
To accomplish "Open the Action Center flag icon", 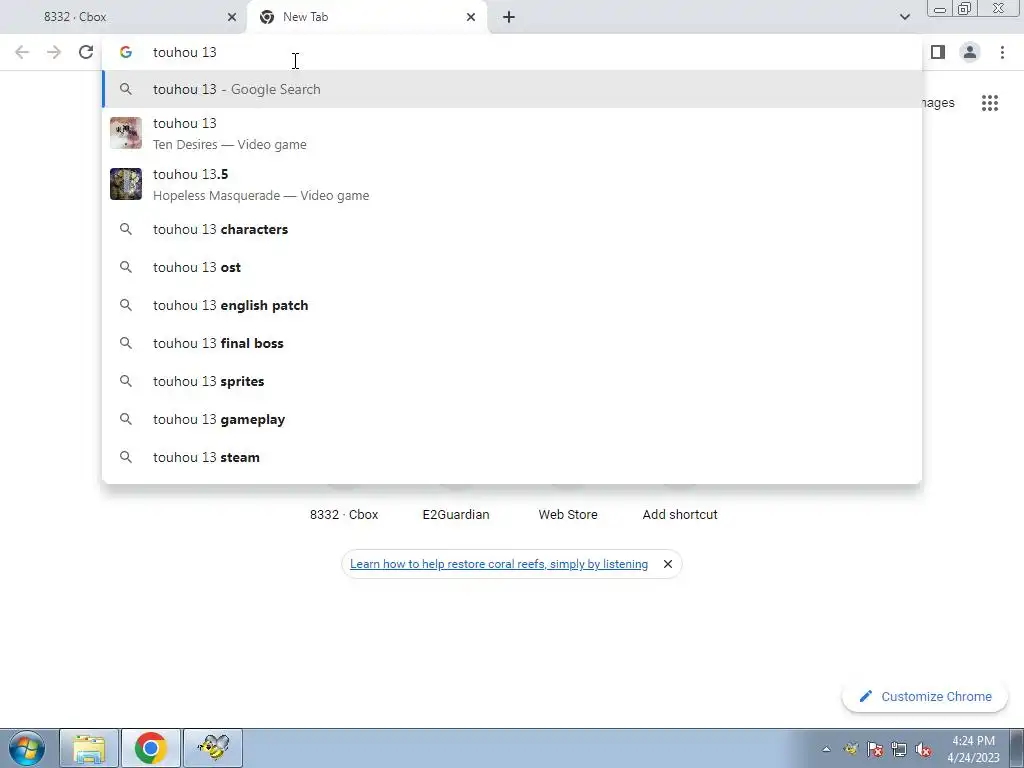I will pyautogui.click(x=874, y=749).
